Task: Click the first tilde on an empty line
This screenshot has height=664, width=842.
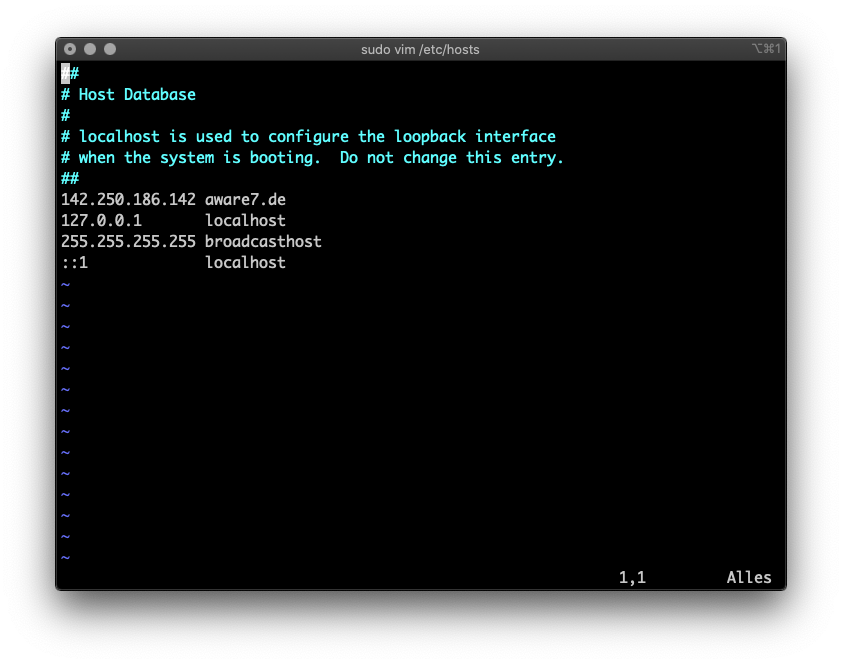Action: (66, 283)
